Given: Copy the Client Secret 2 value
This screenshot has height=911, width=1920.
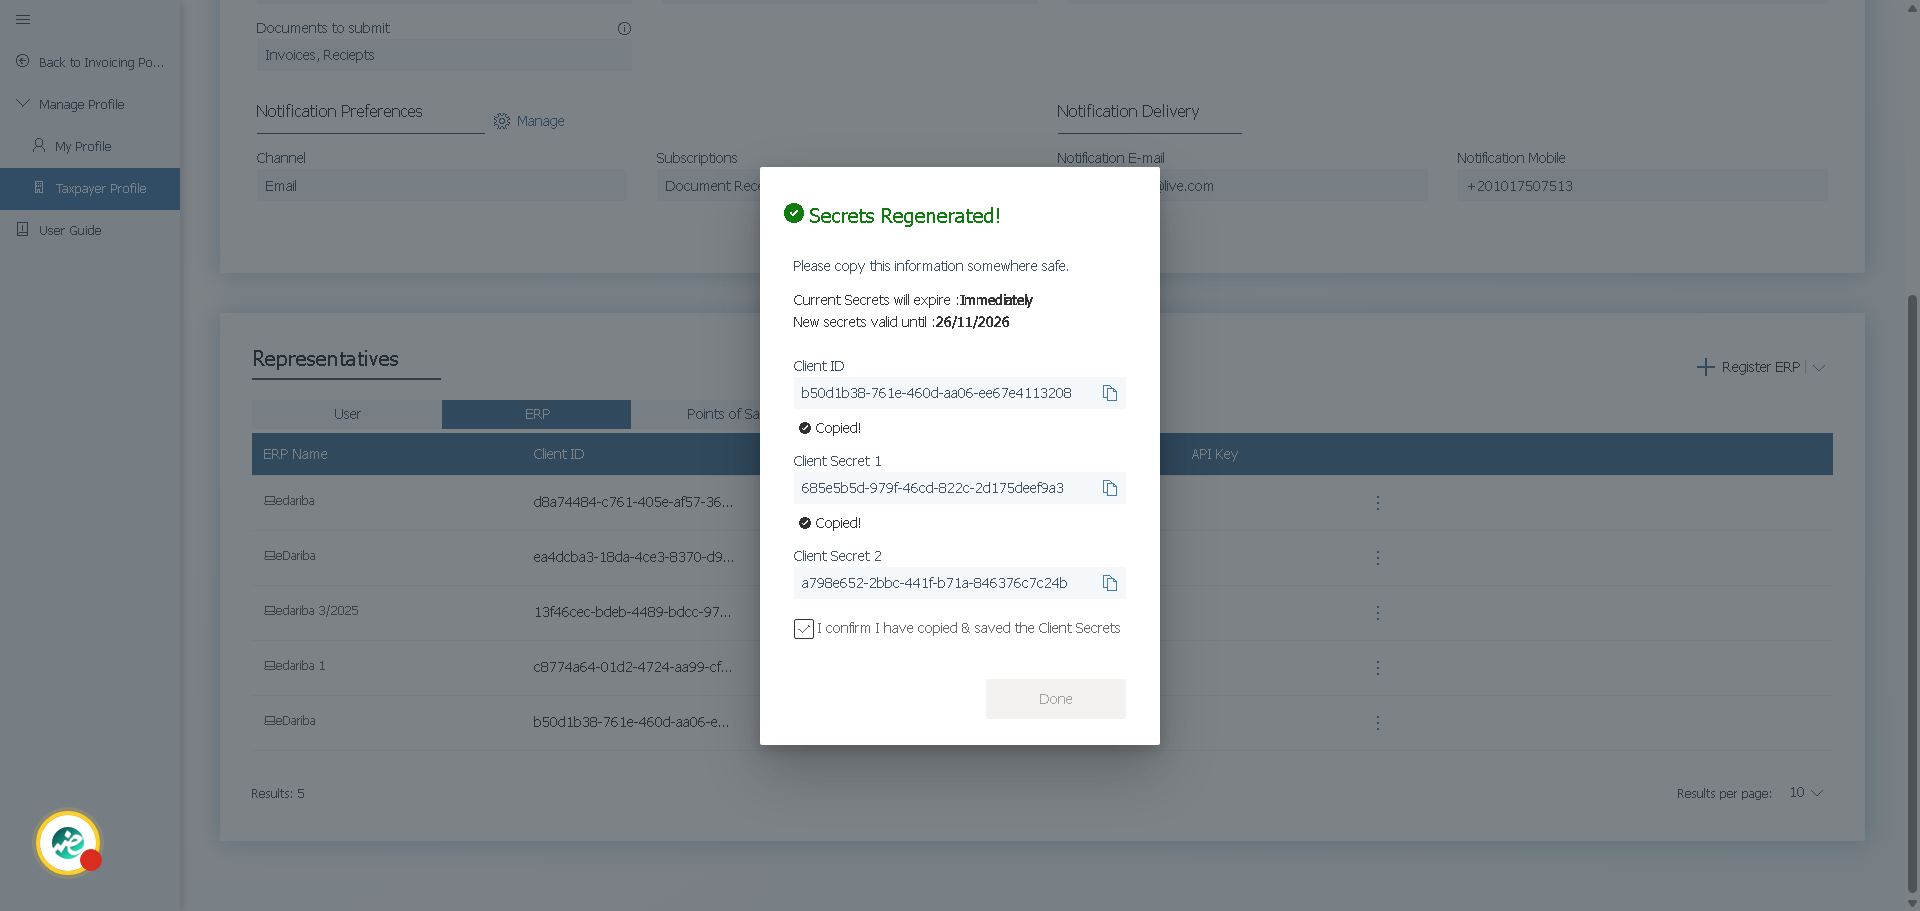Looking at the screenshot, I should [1110, 583].
